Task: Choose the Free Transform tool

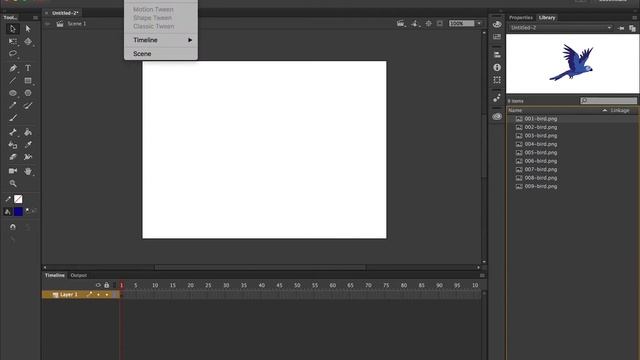Action: (13, 42)
